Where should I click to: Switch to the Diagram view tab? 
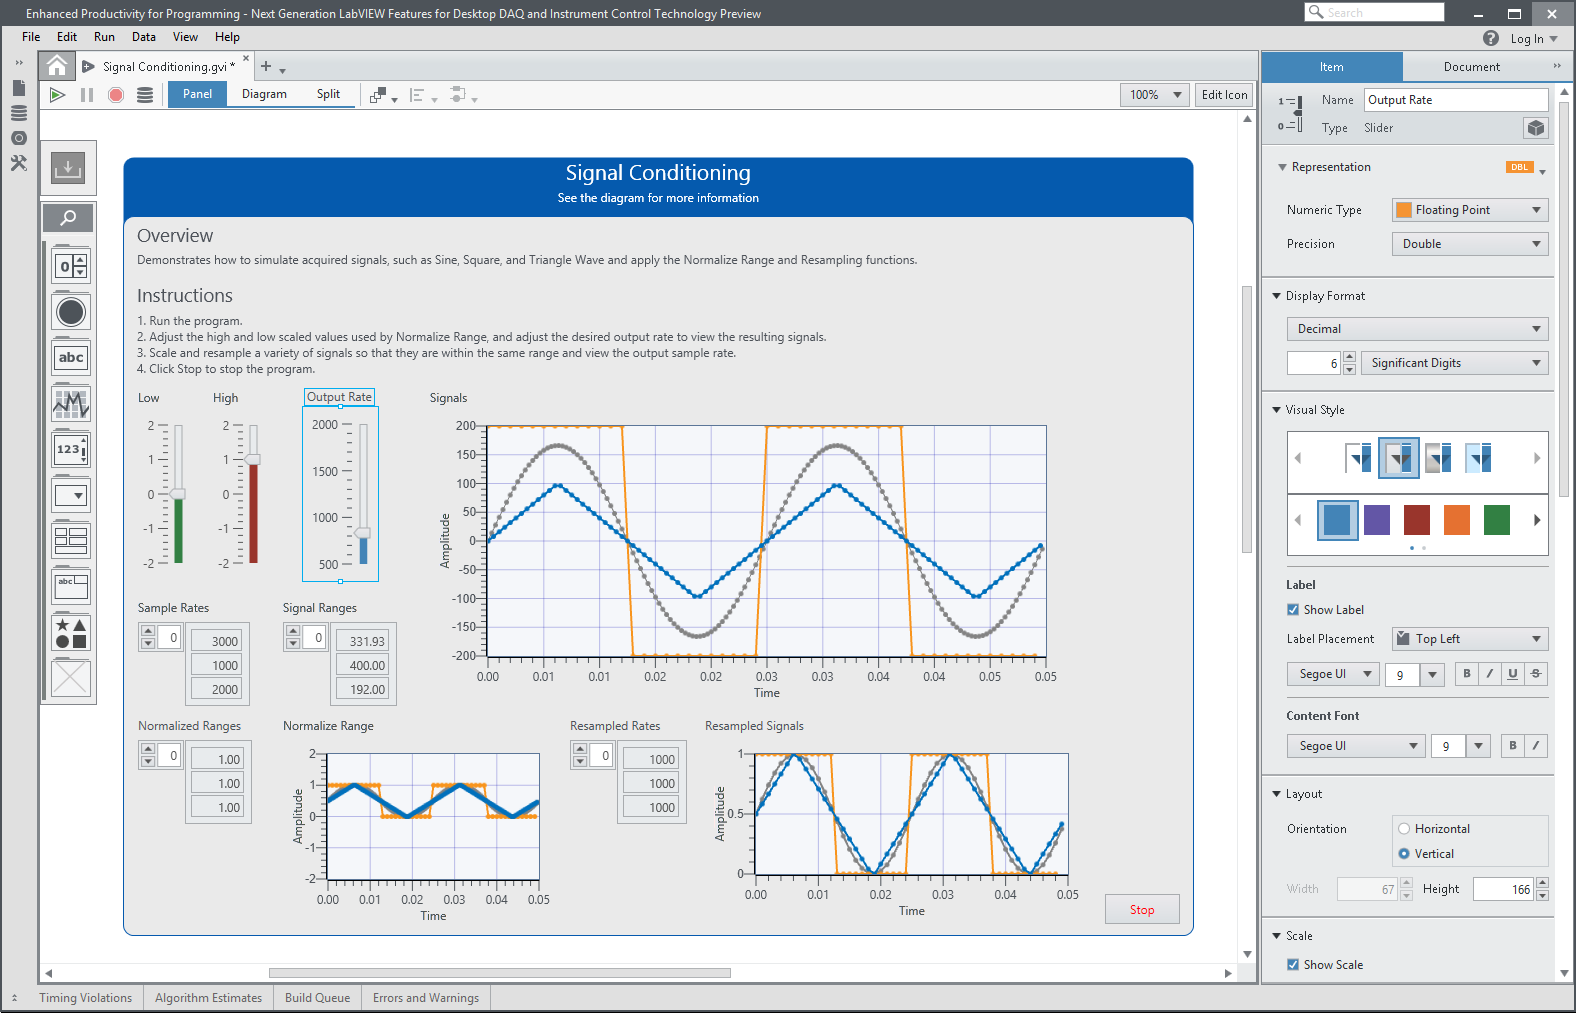click(264, 94)
